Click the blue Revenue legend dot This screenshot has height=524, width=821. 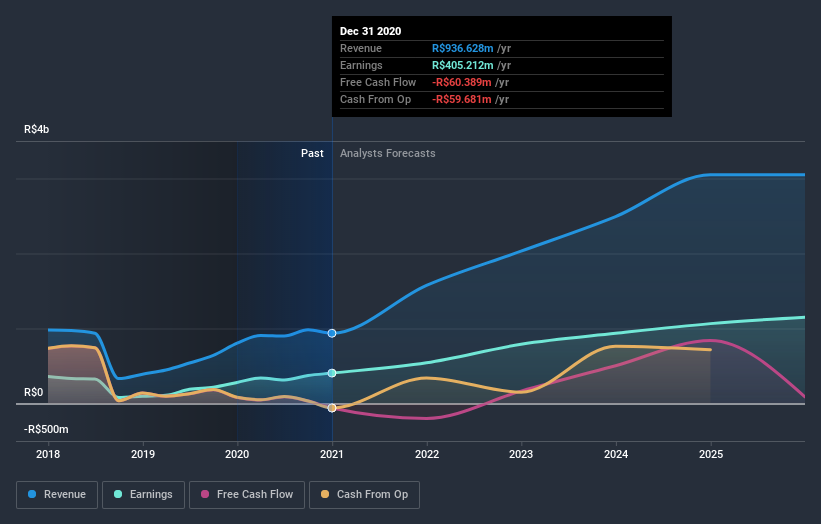(32, 494)
